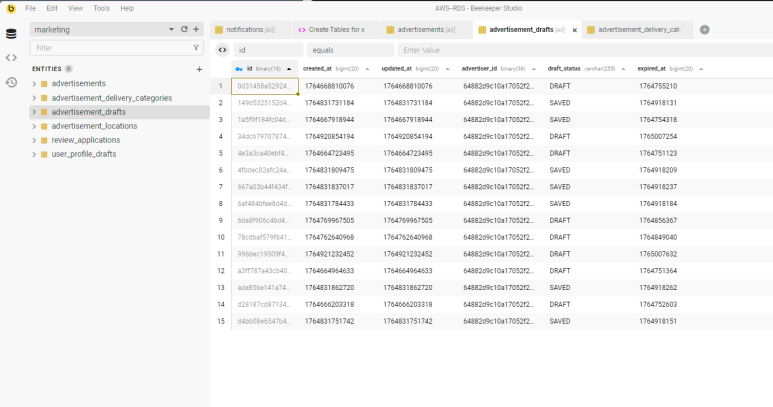The height and width of the screenshot is (407, 773).
Task: Select row number 15
Action: [x=221, y=321]
